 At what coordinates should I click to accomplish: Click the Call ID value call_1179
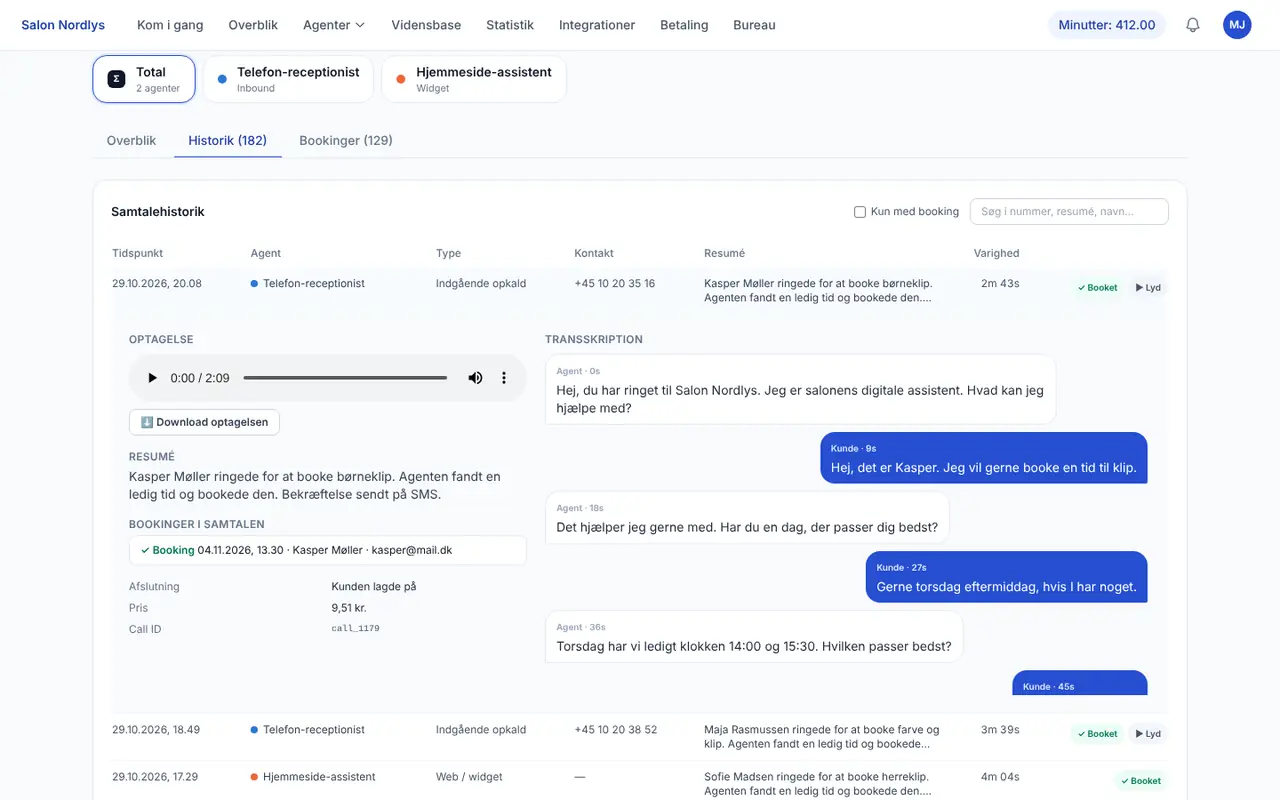(355, 629)
